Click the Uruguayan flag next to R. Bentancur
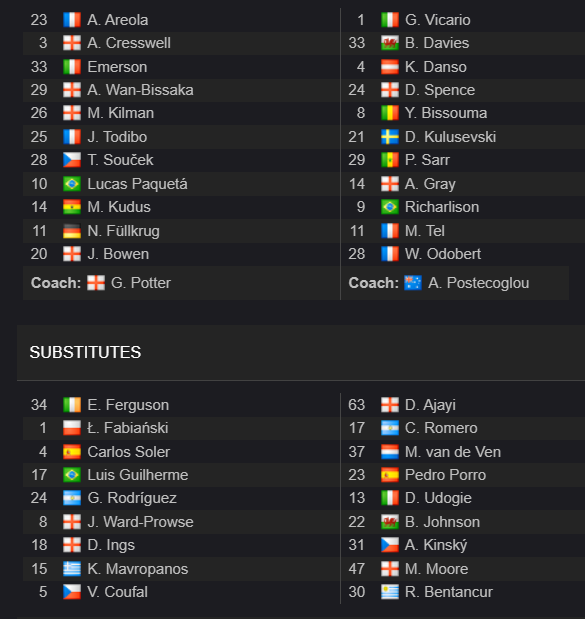The height and width of the screenshot is (619, 585). (390, 592)
